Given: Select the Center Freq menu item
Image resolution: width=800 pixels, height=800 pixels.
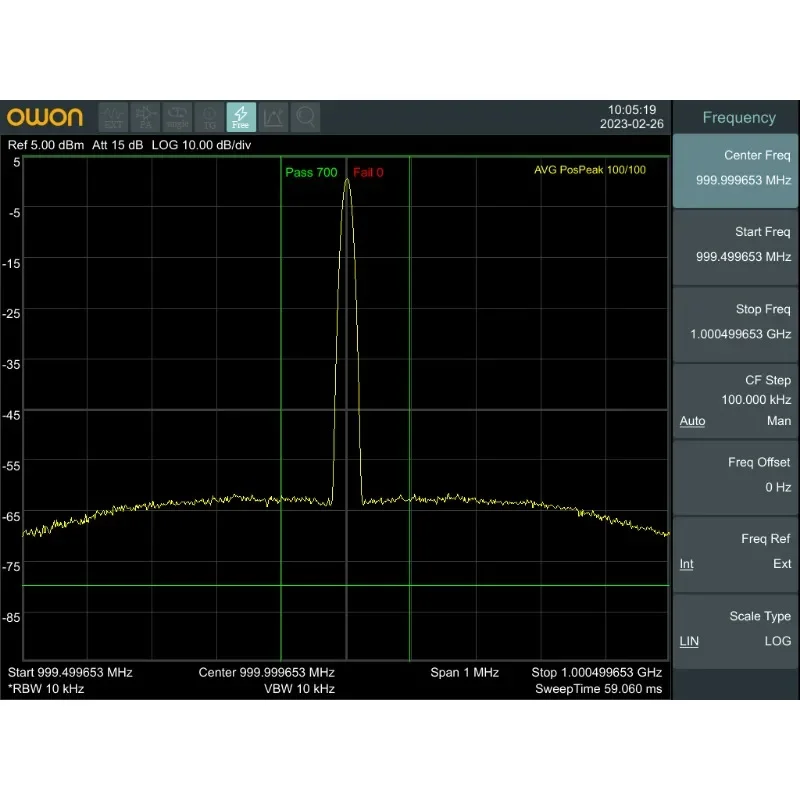Looking at the screenshot, I should pyautogui.click(x=735, y=168).
